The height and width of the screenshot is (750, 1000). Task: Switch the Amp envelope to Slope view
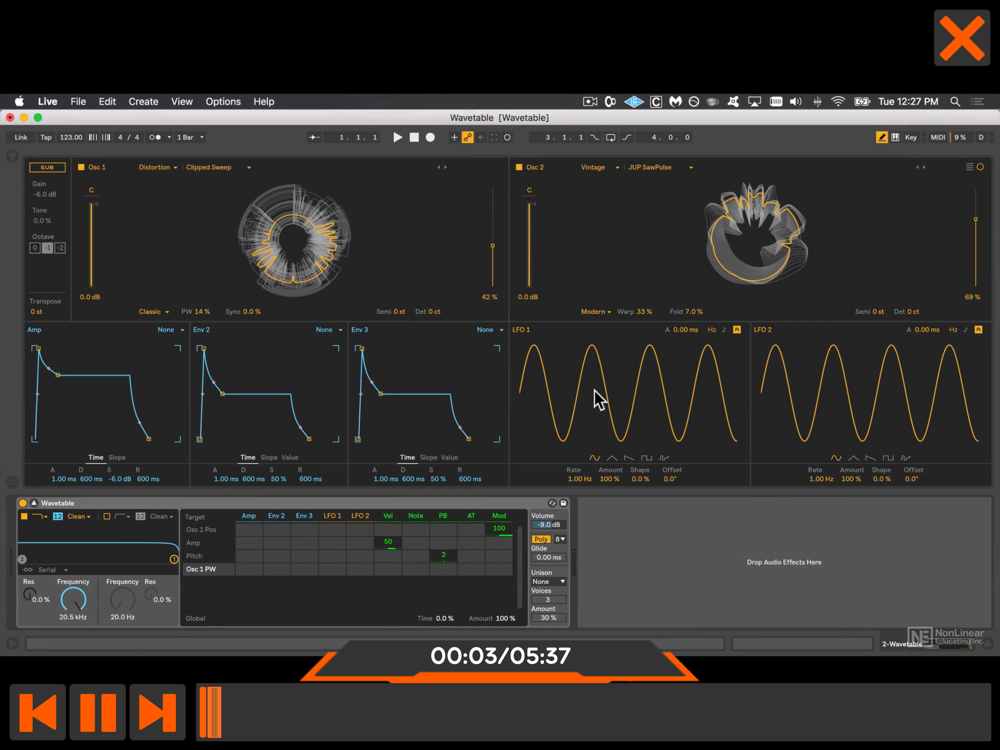click(117, 457)
